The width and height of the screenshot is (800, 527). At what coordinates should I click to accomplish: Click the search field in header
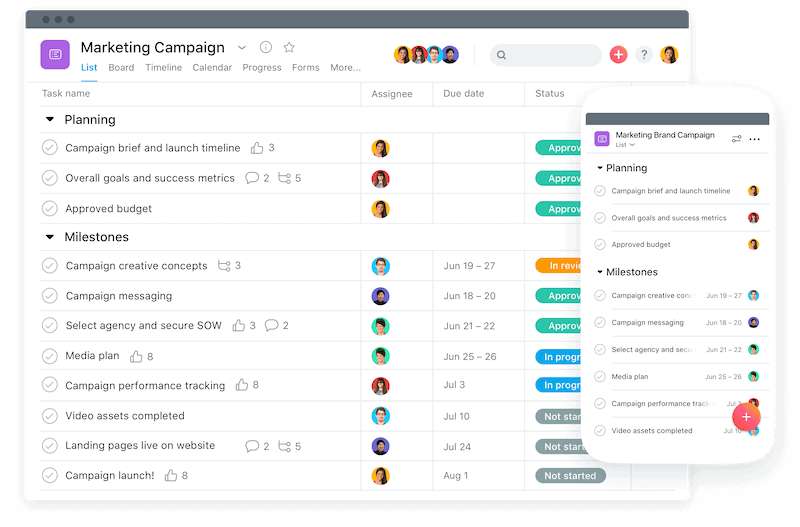(545, 55)
